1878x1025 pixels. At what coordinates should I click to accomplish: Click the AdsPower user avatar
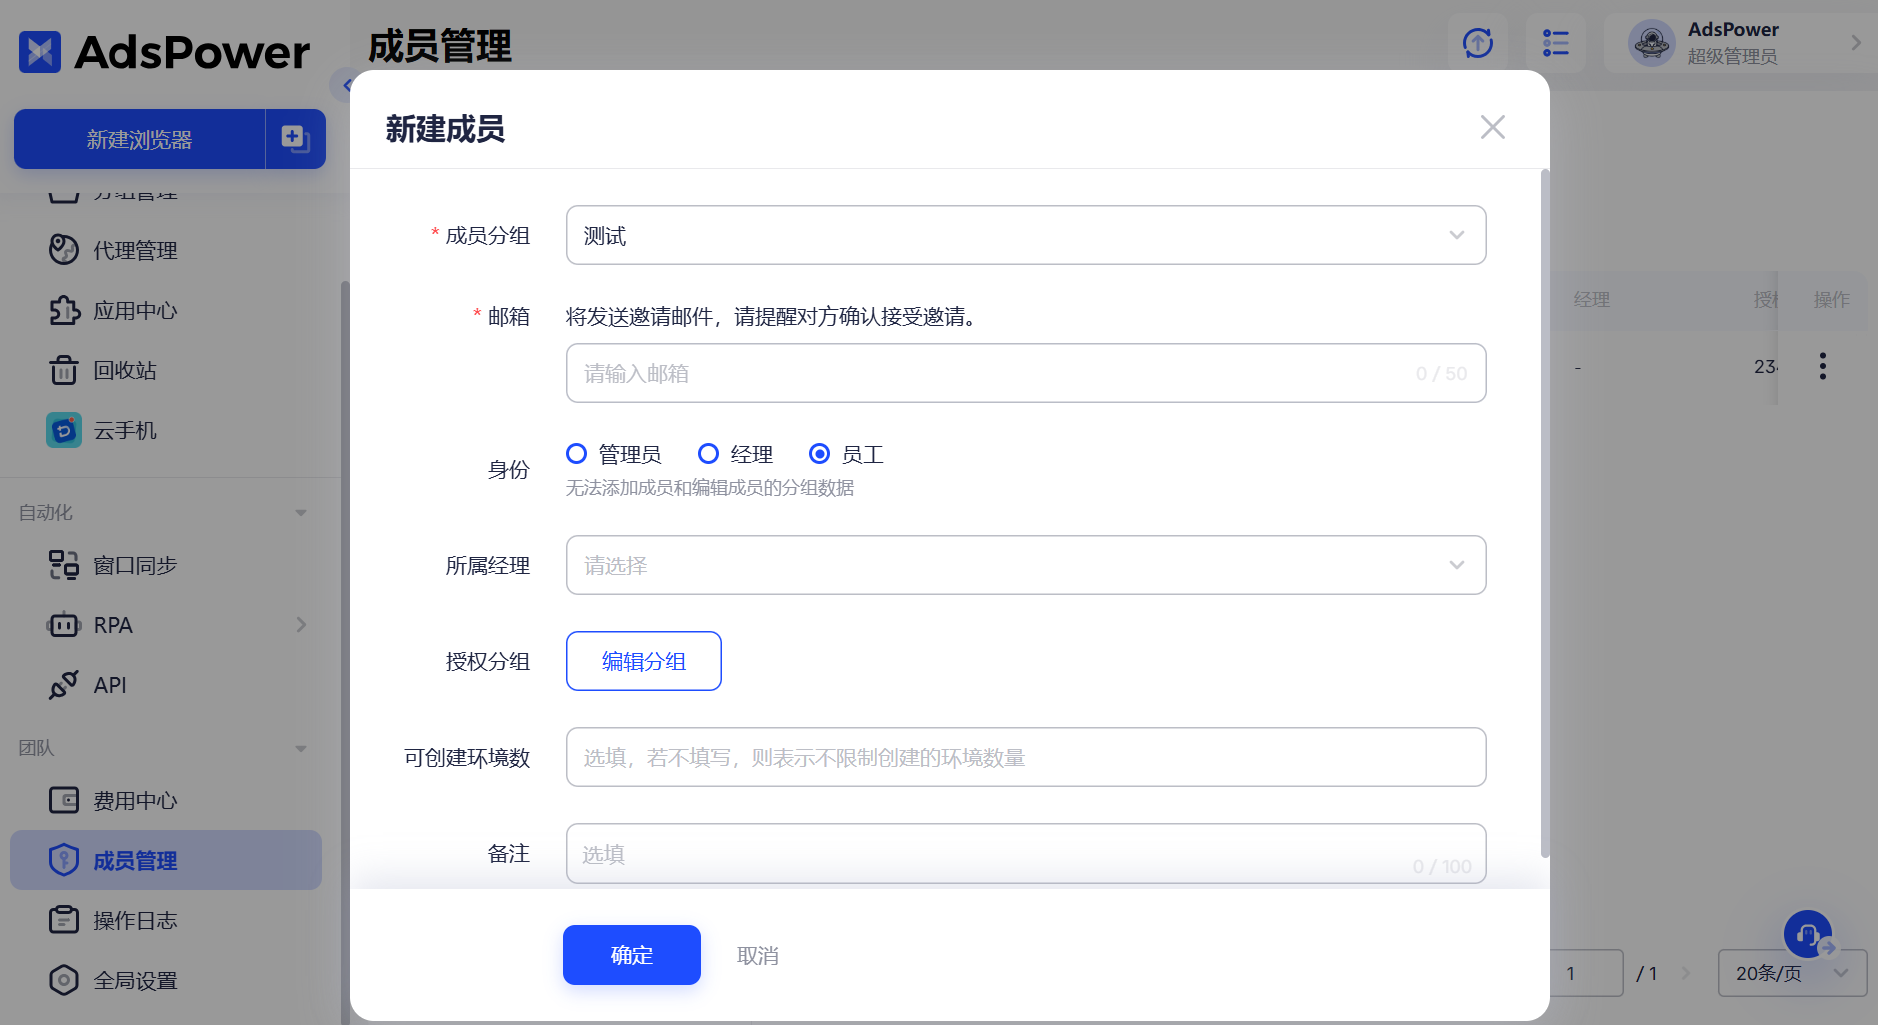point(1652,43)
